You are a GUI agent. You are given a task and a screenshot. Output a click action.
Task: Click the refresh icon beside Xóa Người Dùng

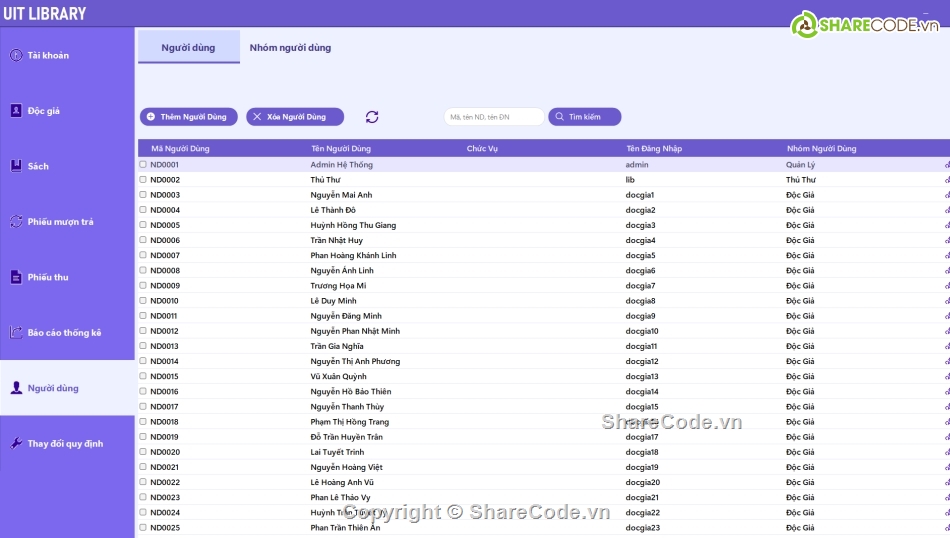[372, 117]
